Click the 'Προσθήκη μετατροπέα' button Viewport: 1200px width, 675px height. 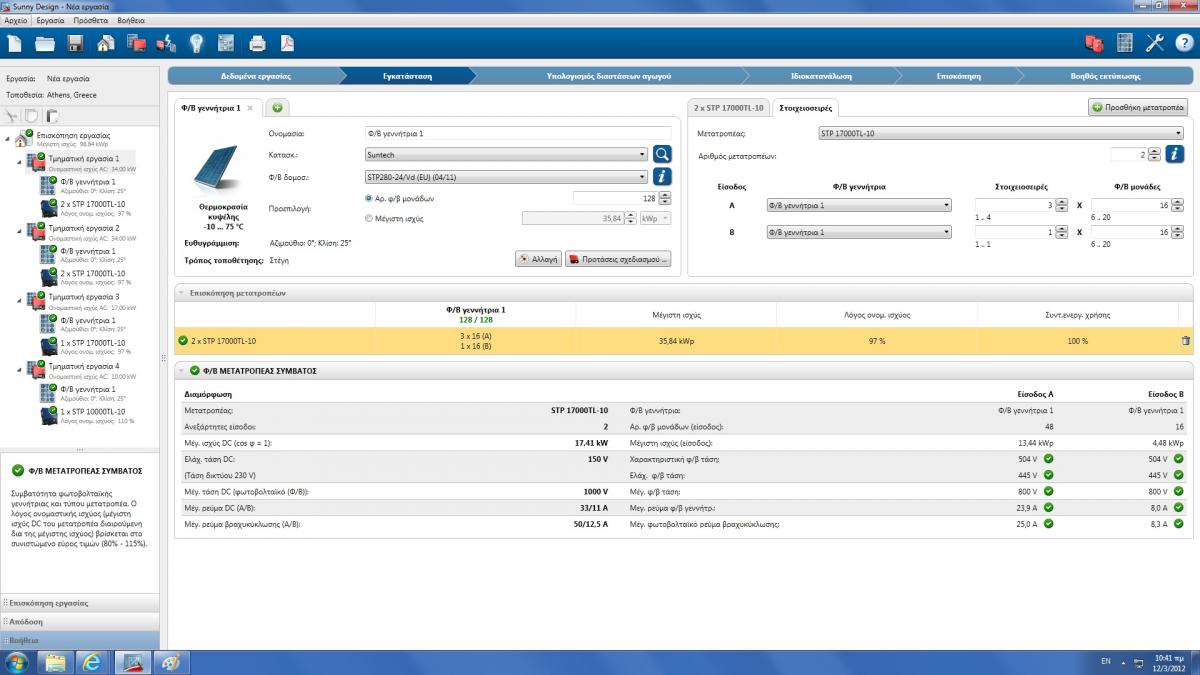pyautogui.click(x=1138, y=107)
